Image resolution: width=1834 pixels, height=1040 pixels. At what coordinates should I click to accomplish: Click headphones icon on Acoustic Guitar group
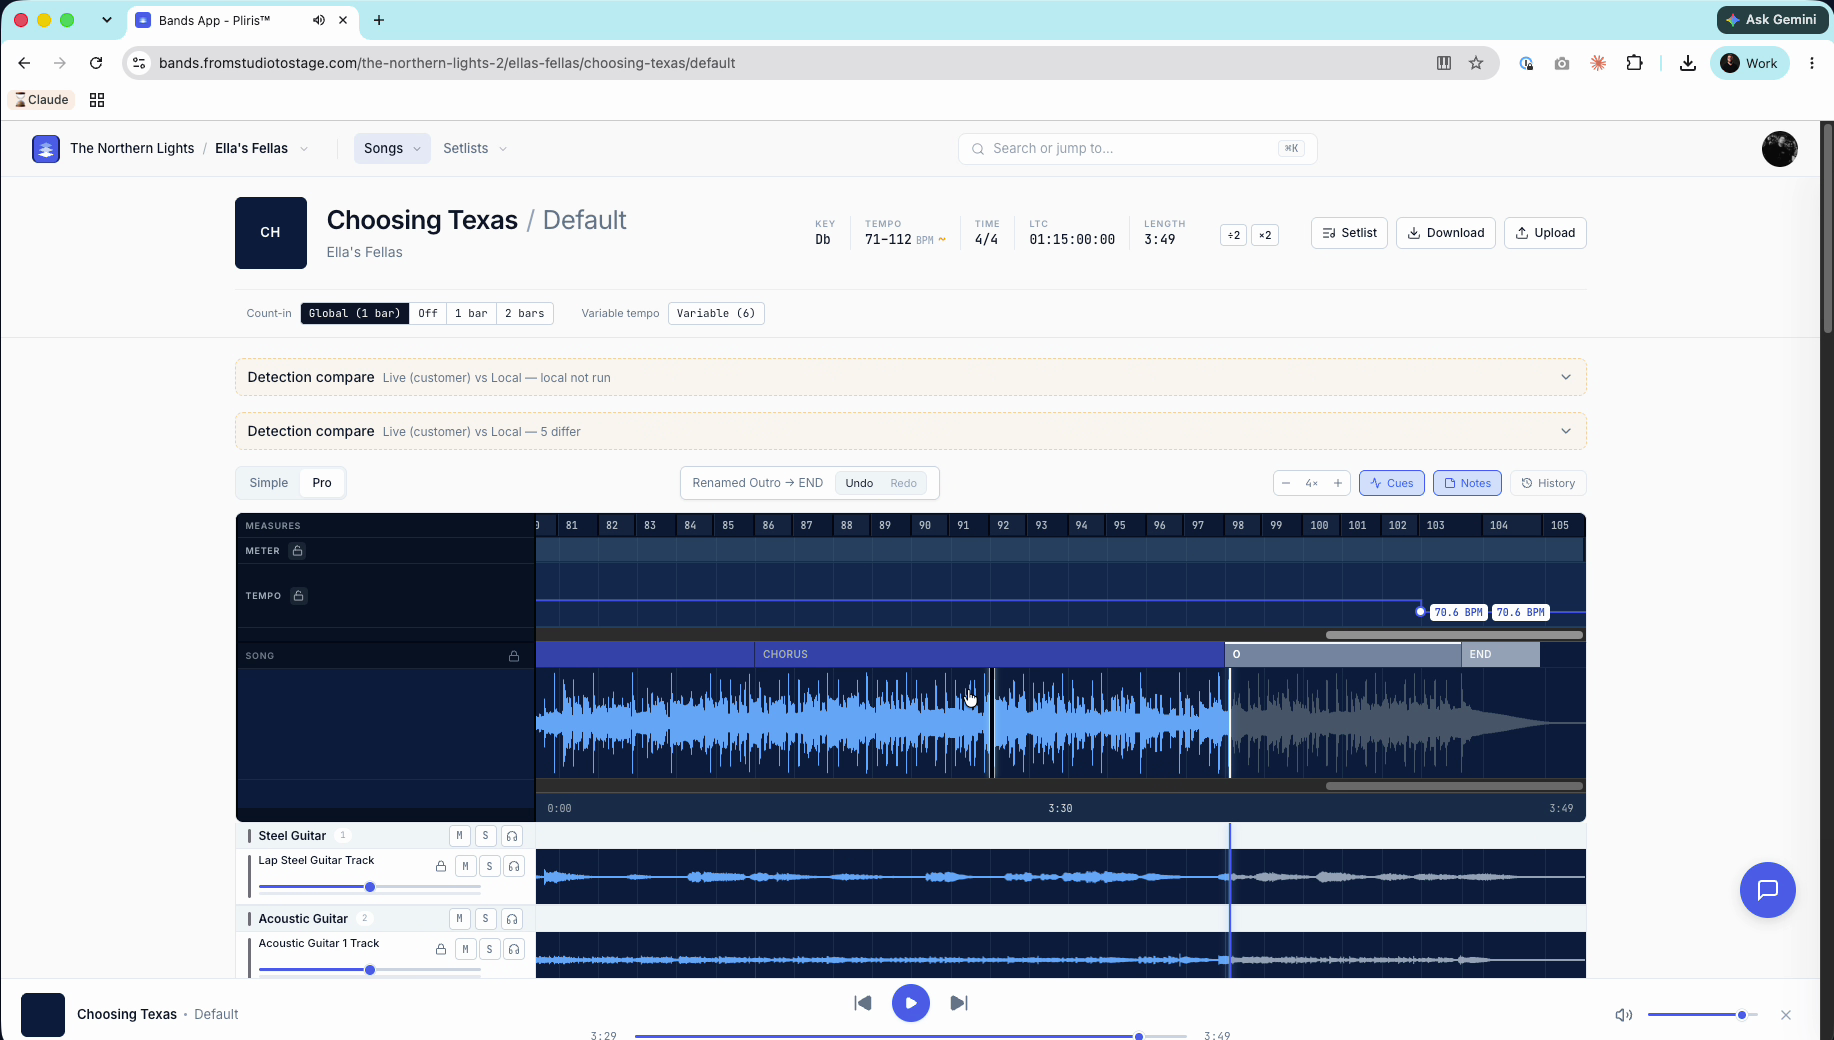coord(512,919)
